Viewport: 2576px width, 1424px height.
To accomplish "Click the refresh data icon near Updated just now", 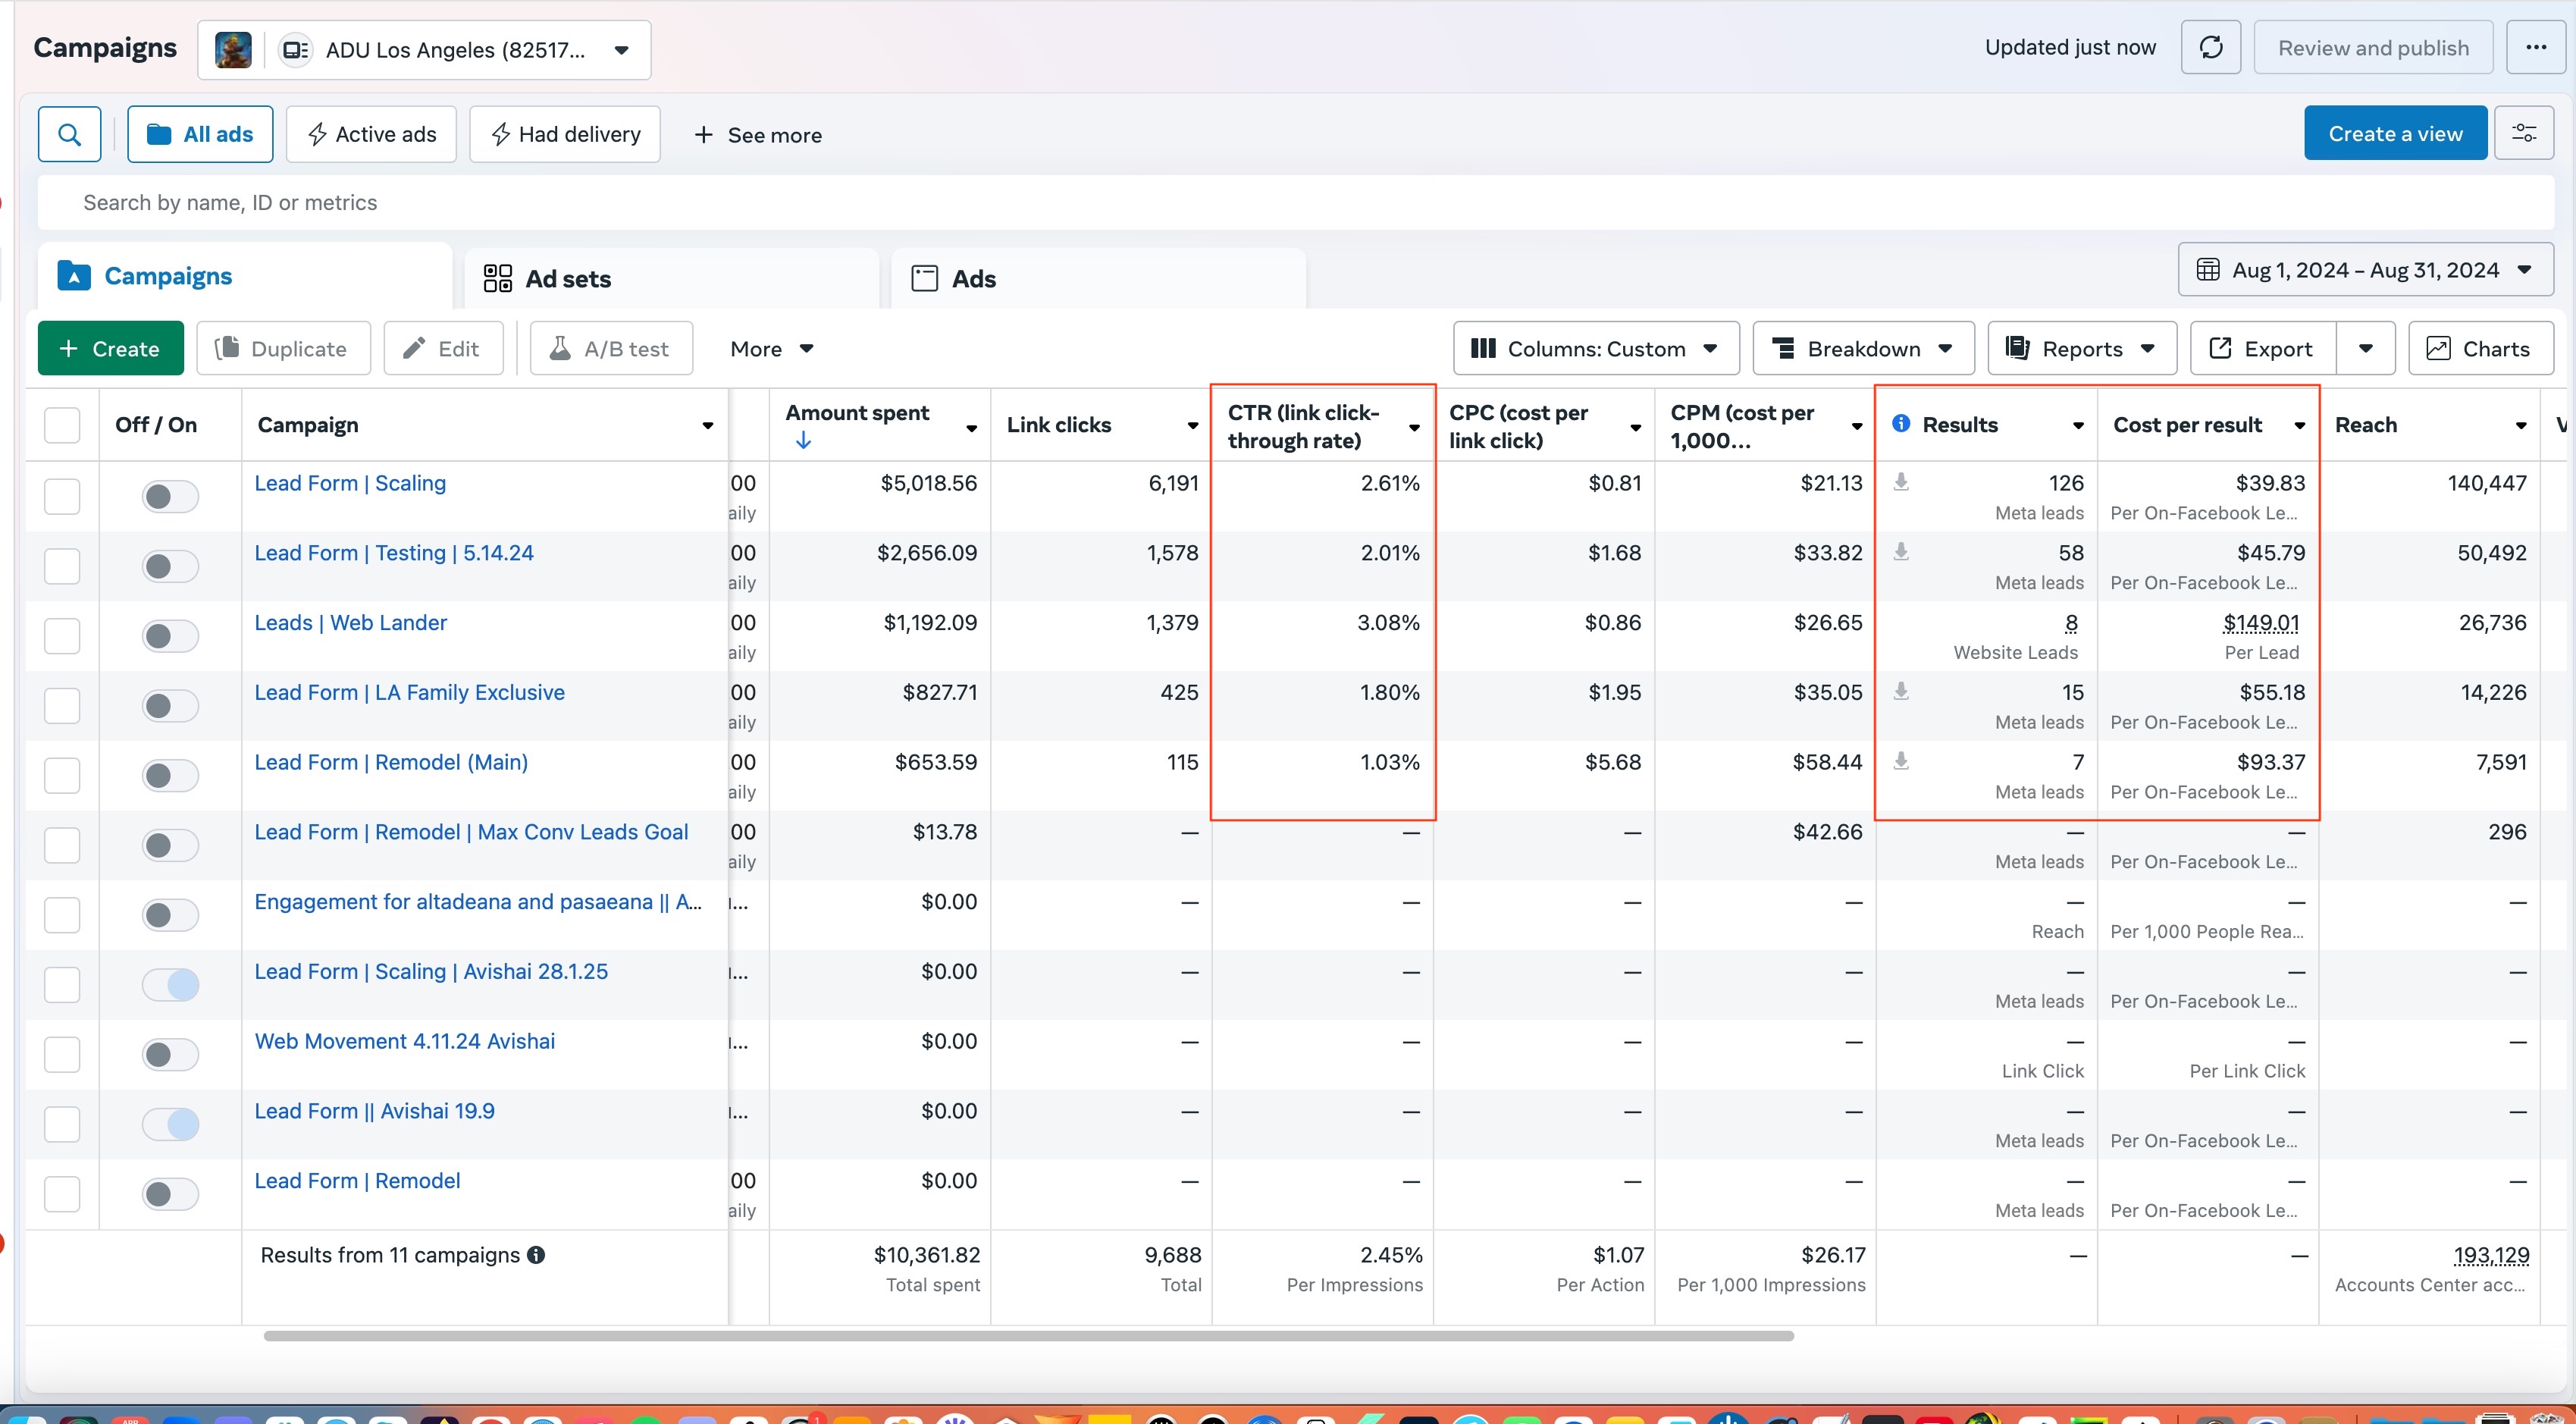I will (x=2211, y=47).
